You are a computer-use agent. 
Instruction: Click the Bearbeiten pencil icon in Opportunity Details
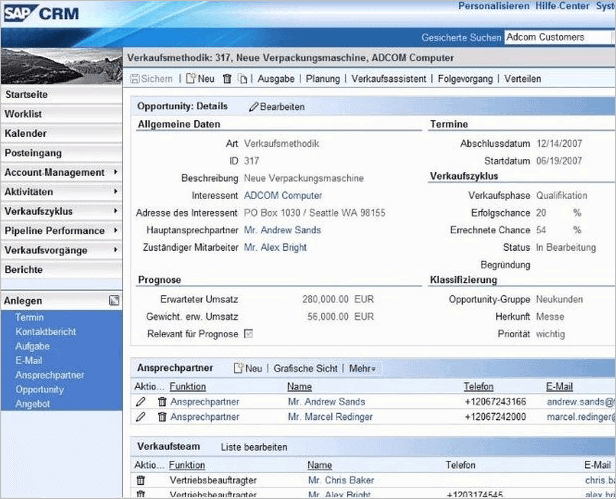pos(254,107)
